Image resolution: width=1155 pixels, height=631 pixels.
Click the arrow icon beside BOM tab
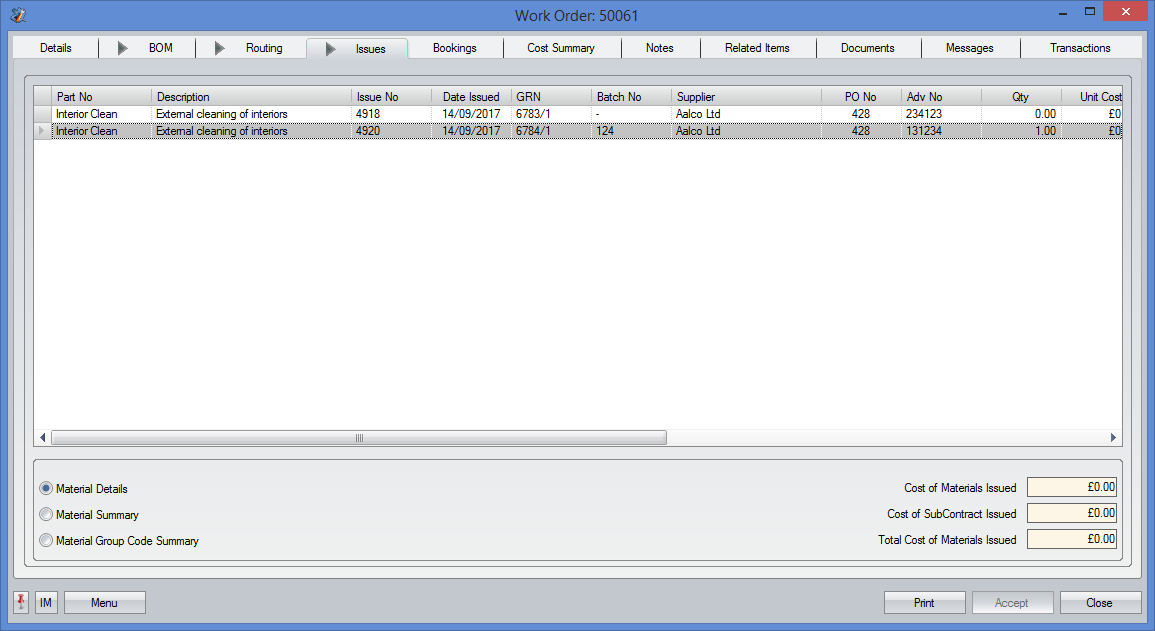(123, 48)
